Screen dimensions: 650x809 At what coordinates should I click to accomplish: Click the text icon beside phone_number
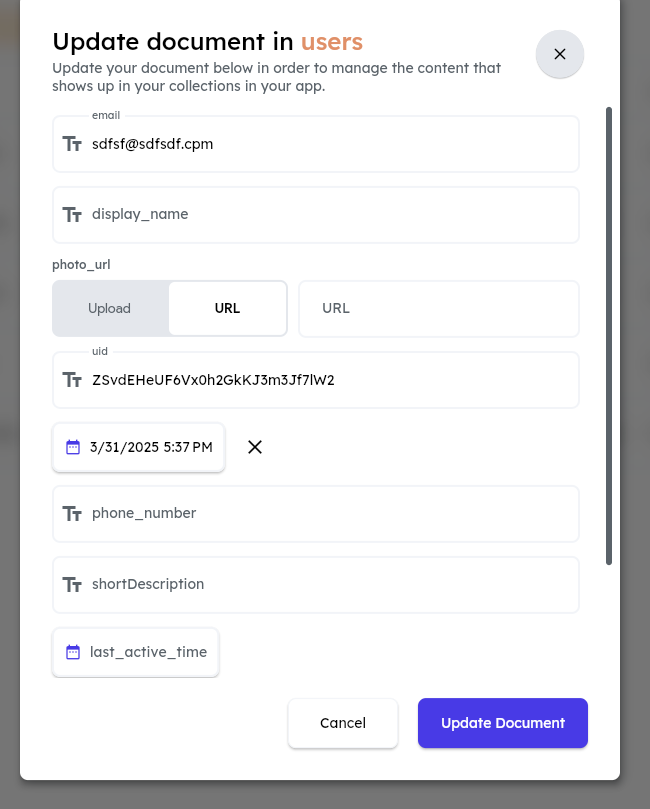pyautogui.click(x=72, y=514)
